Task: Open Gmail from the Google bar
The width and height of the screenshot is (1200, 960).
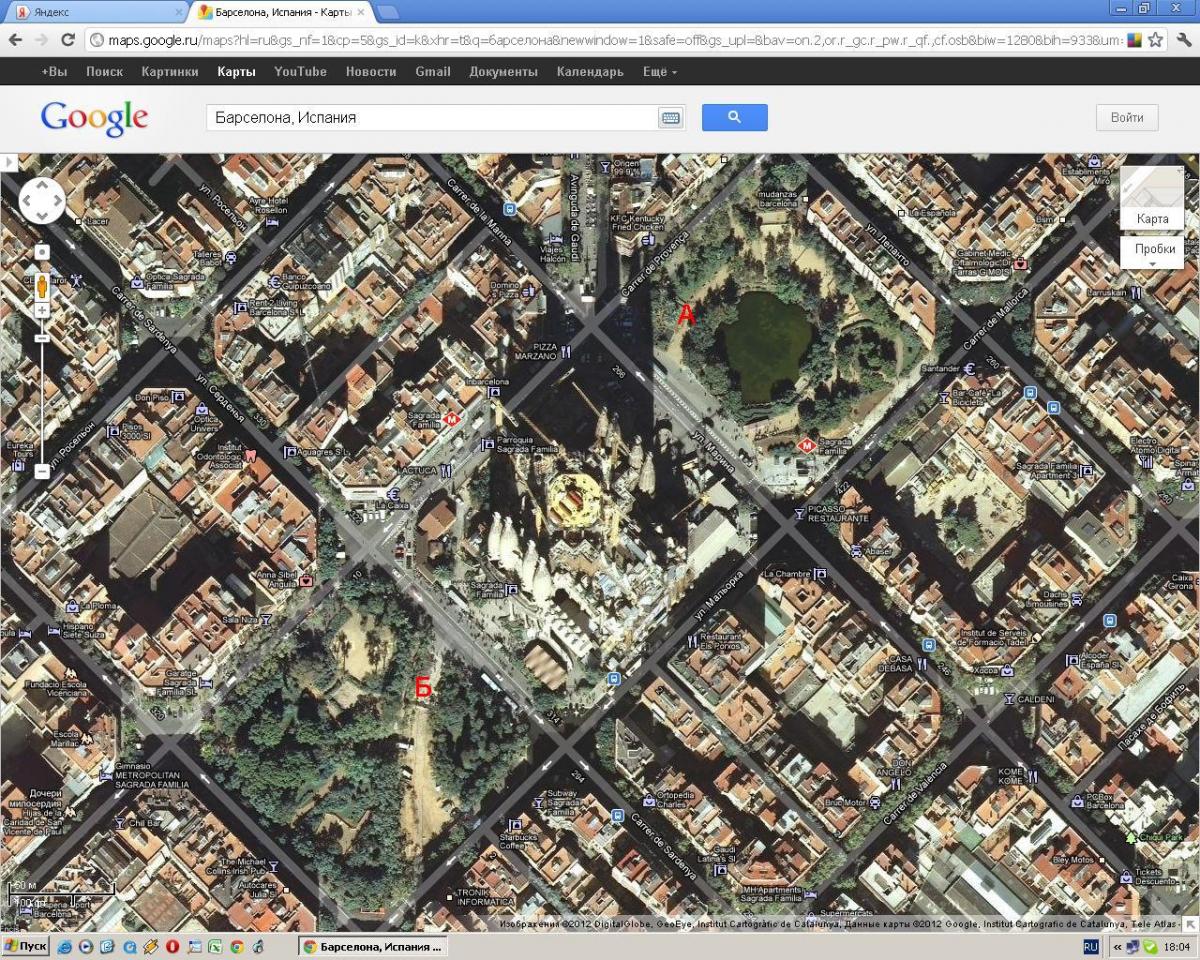Action: click(x=433, y=72)
